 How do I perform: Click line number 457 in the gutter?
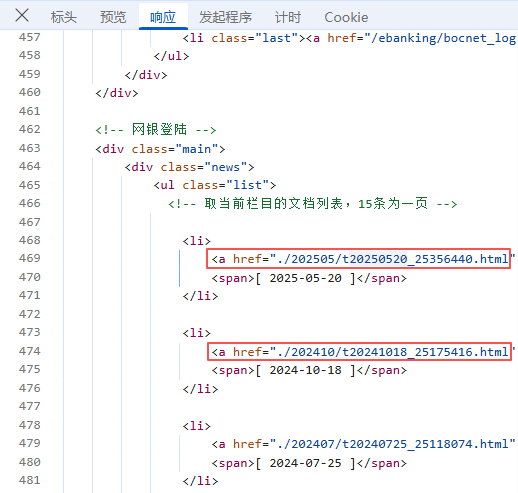click(30, 37)
